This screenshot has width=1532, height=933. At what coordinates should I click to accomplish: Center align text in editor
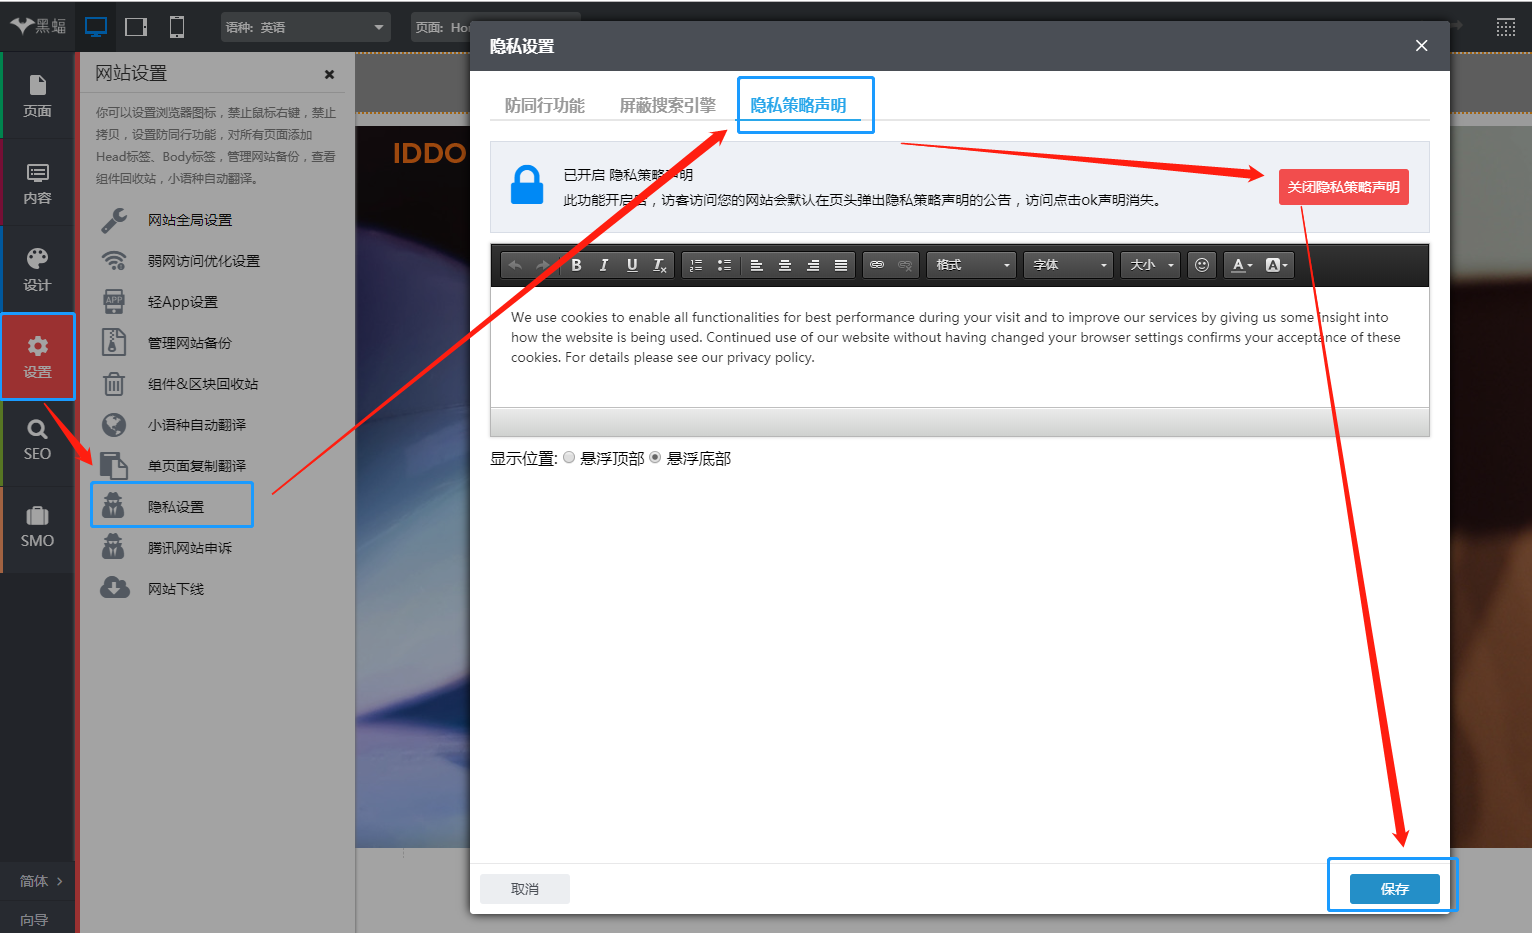click(x=785, y=265)
